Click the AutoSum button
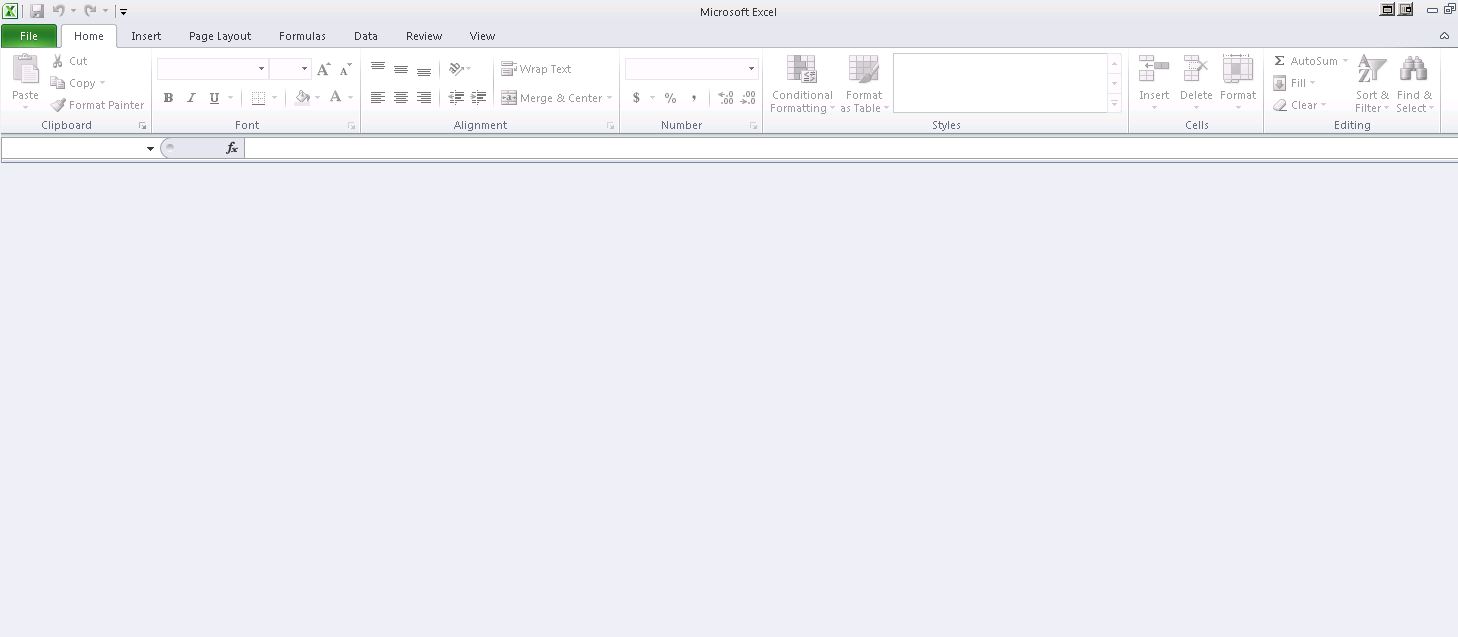Viewport: 1458px width, 637px height. 1305,61
